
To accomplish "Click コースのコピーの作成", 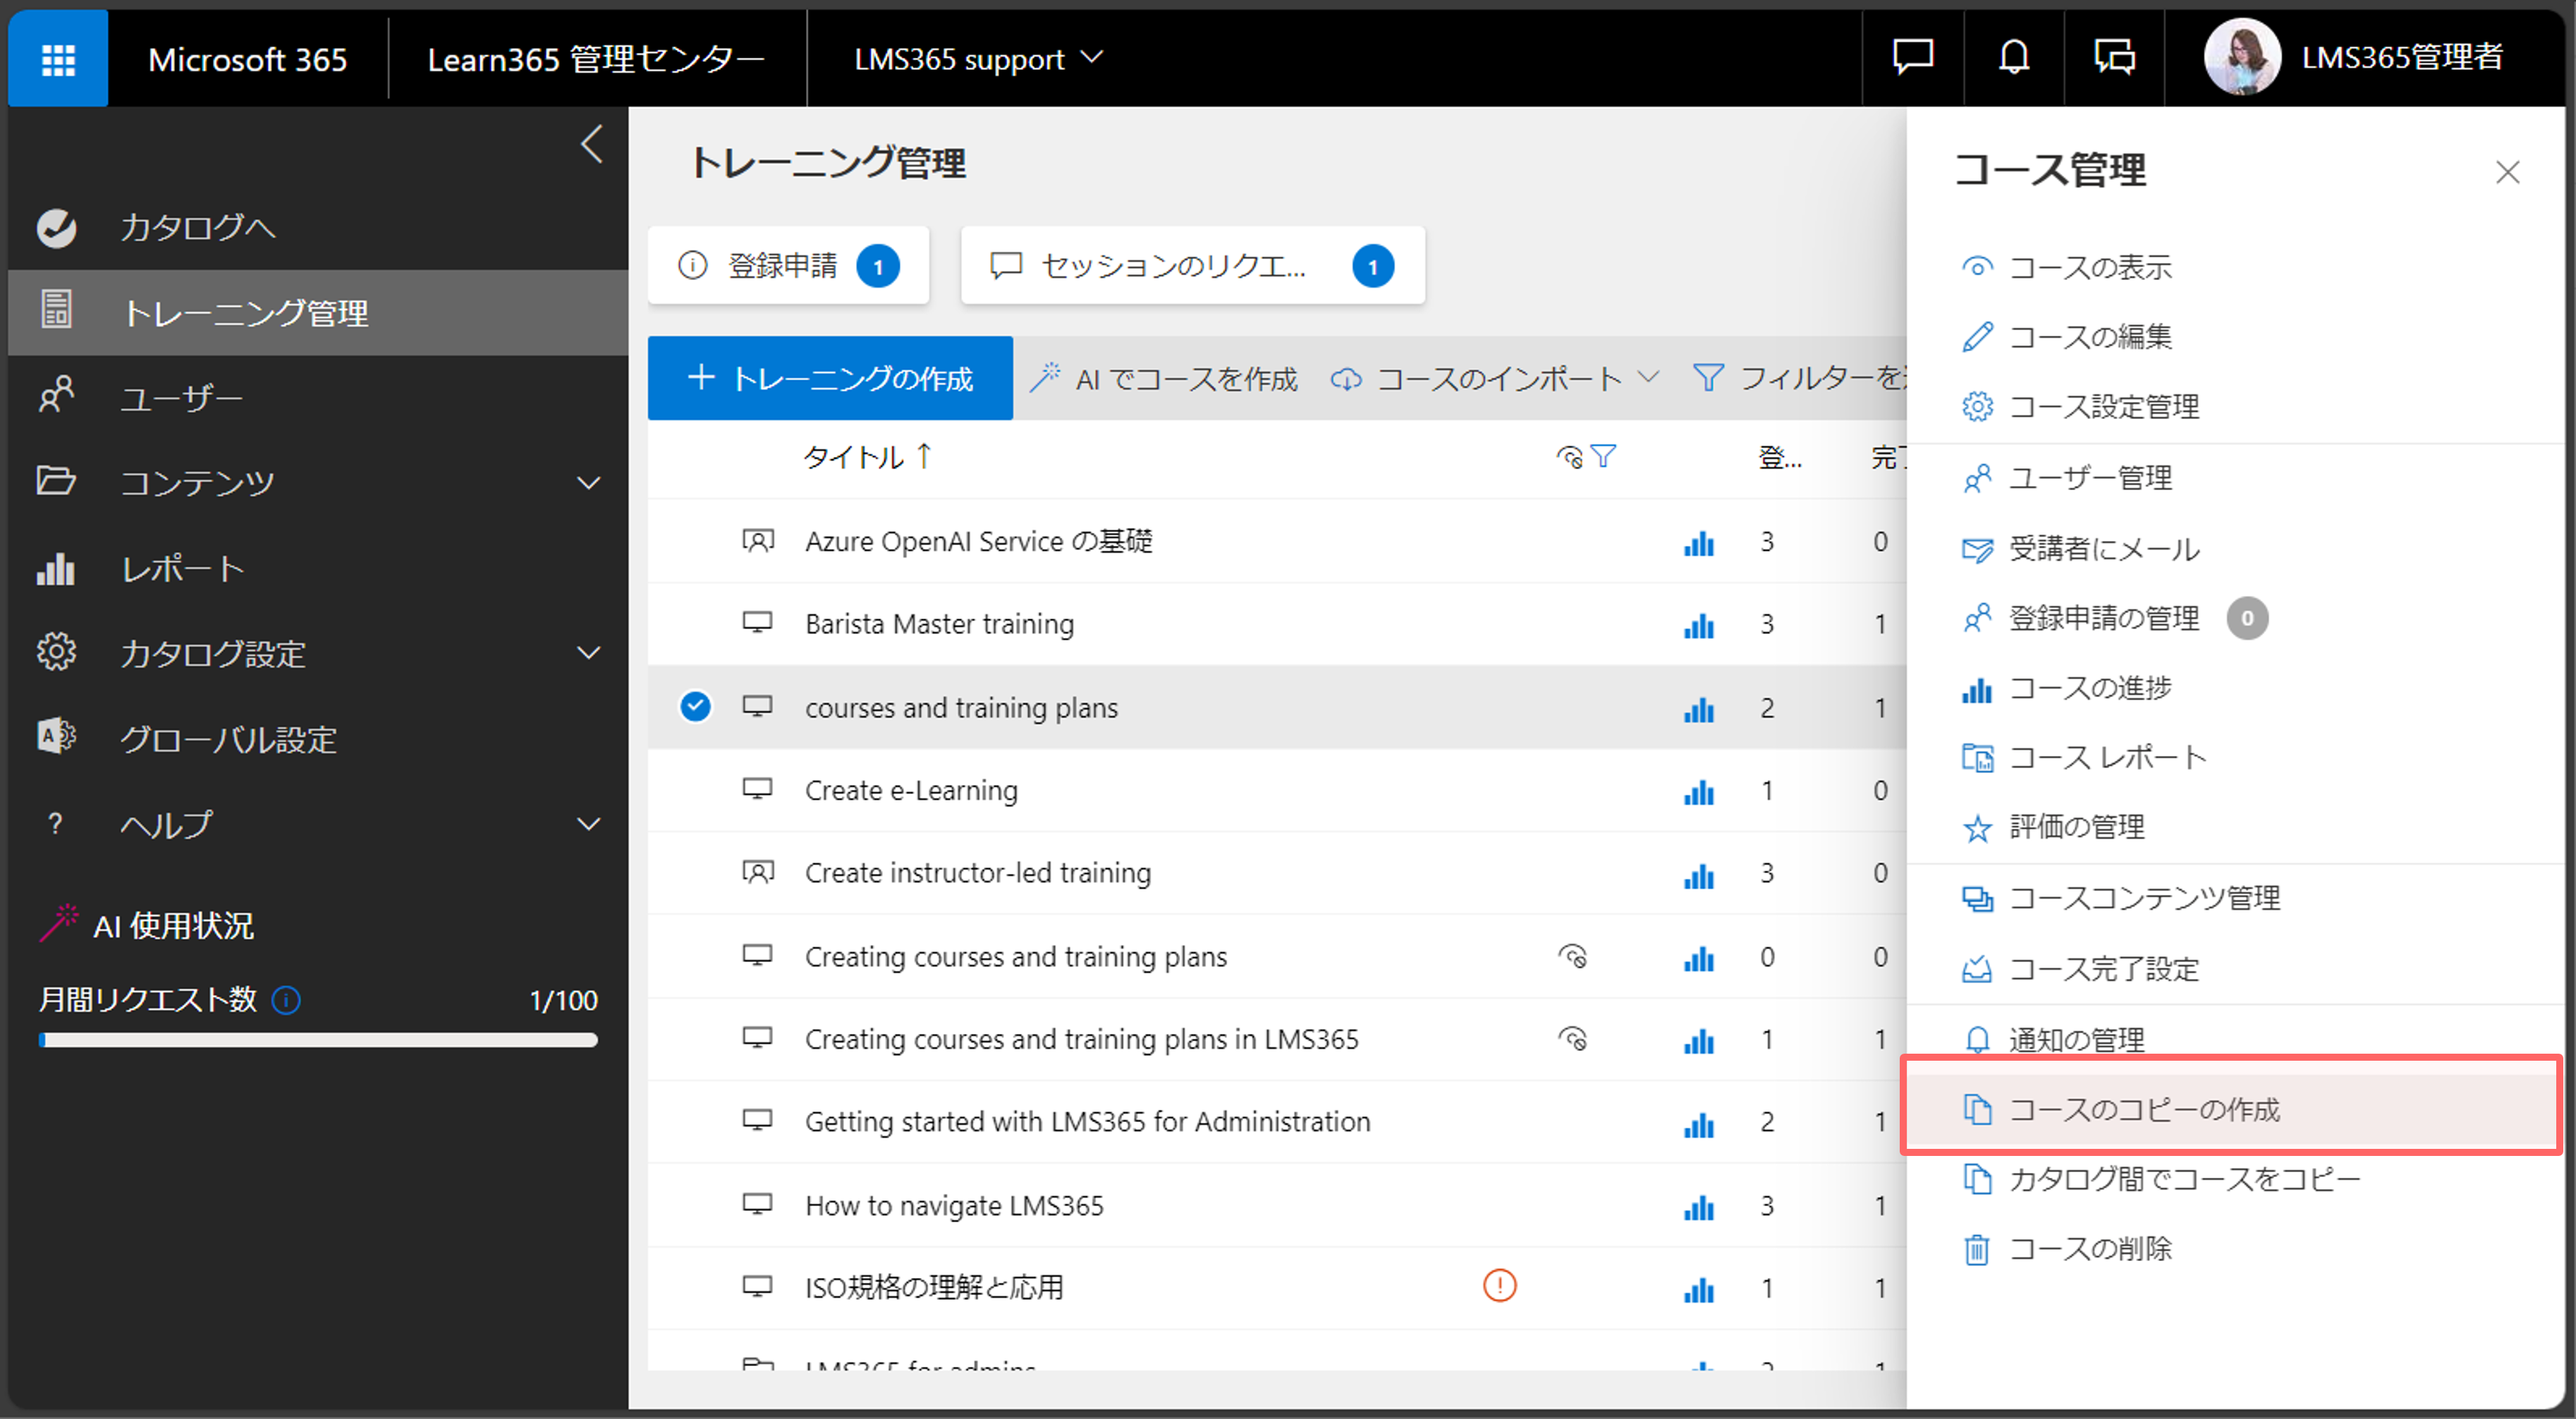I will [2231, 1109].
